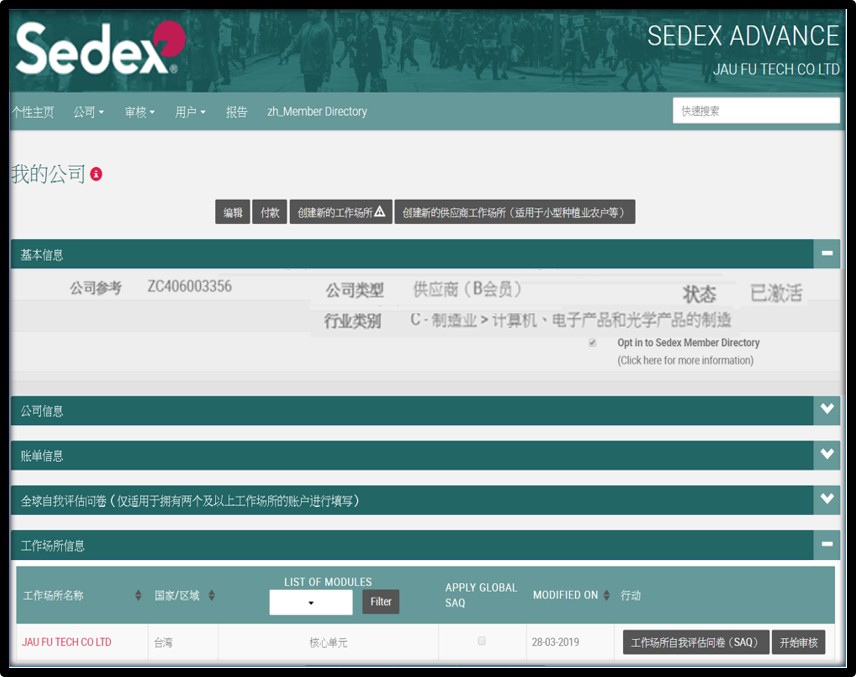Open zh_Member Directory menu item
Screen dimensions: 856x677
click(317, 111)
